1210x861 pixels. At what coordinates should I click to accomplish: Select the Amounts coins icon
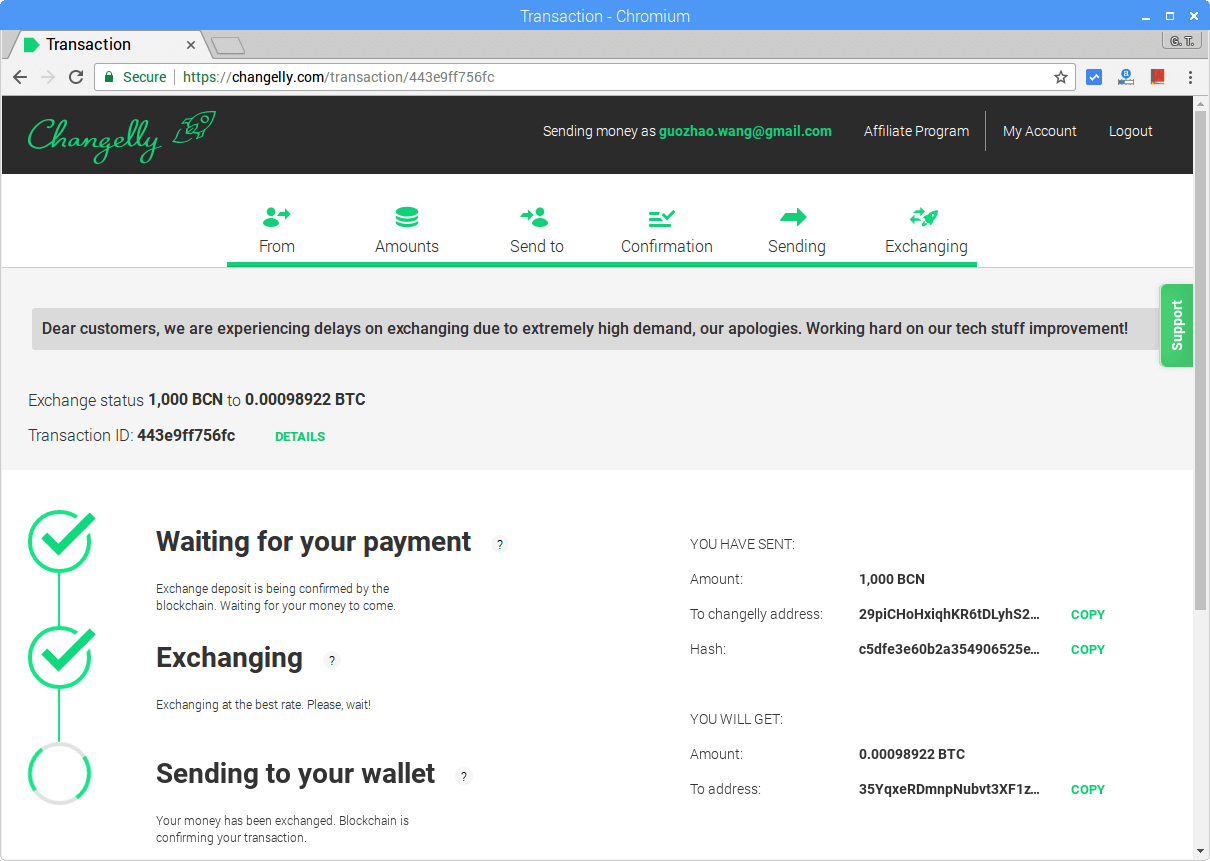pos(406,215)
